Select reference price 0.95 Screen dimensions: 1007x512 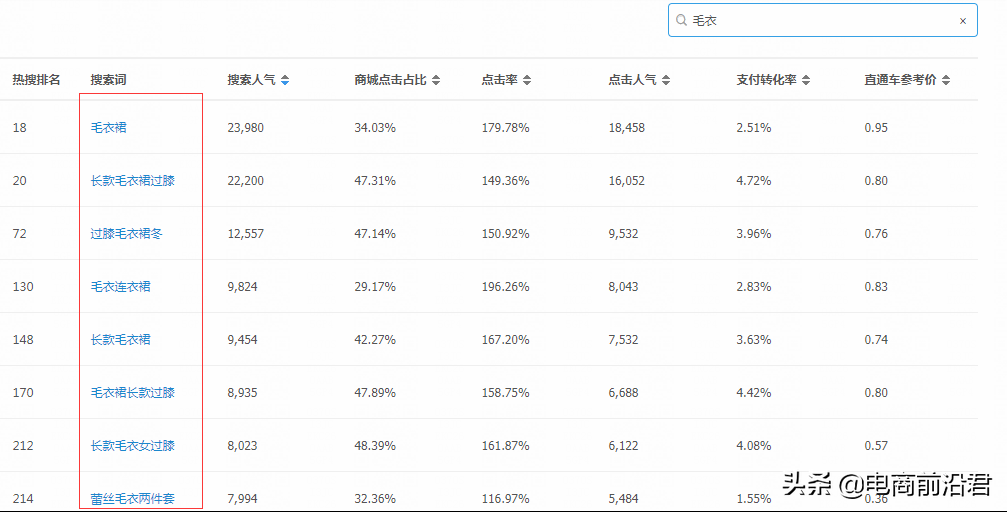pyautogui.click(x=876, y=128)
